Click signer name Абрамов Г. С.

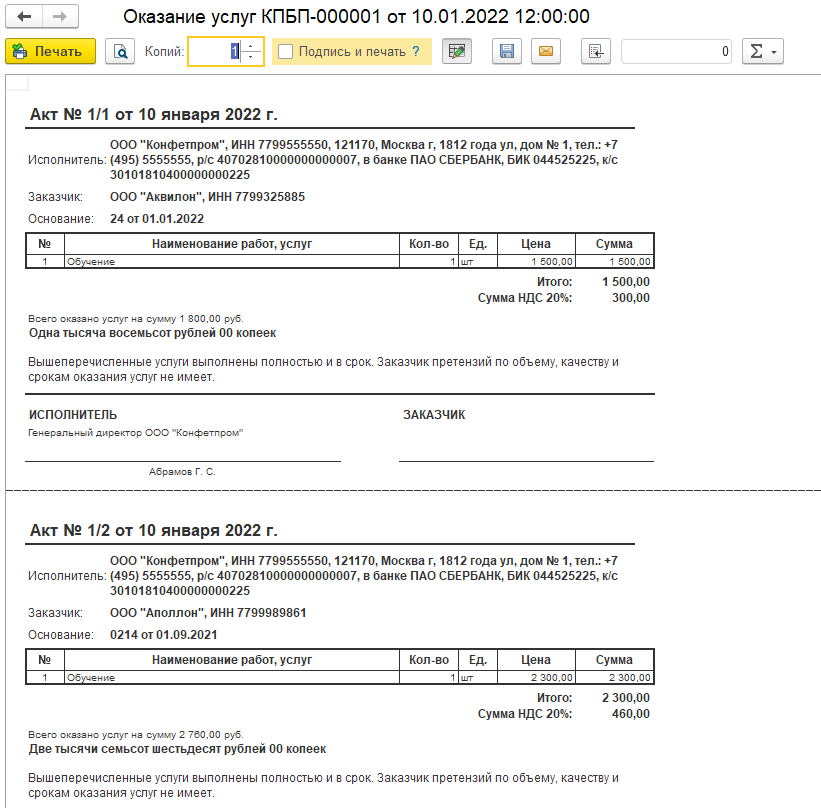[x=182, y=472]
